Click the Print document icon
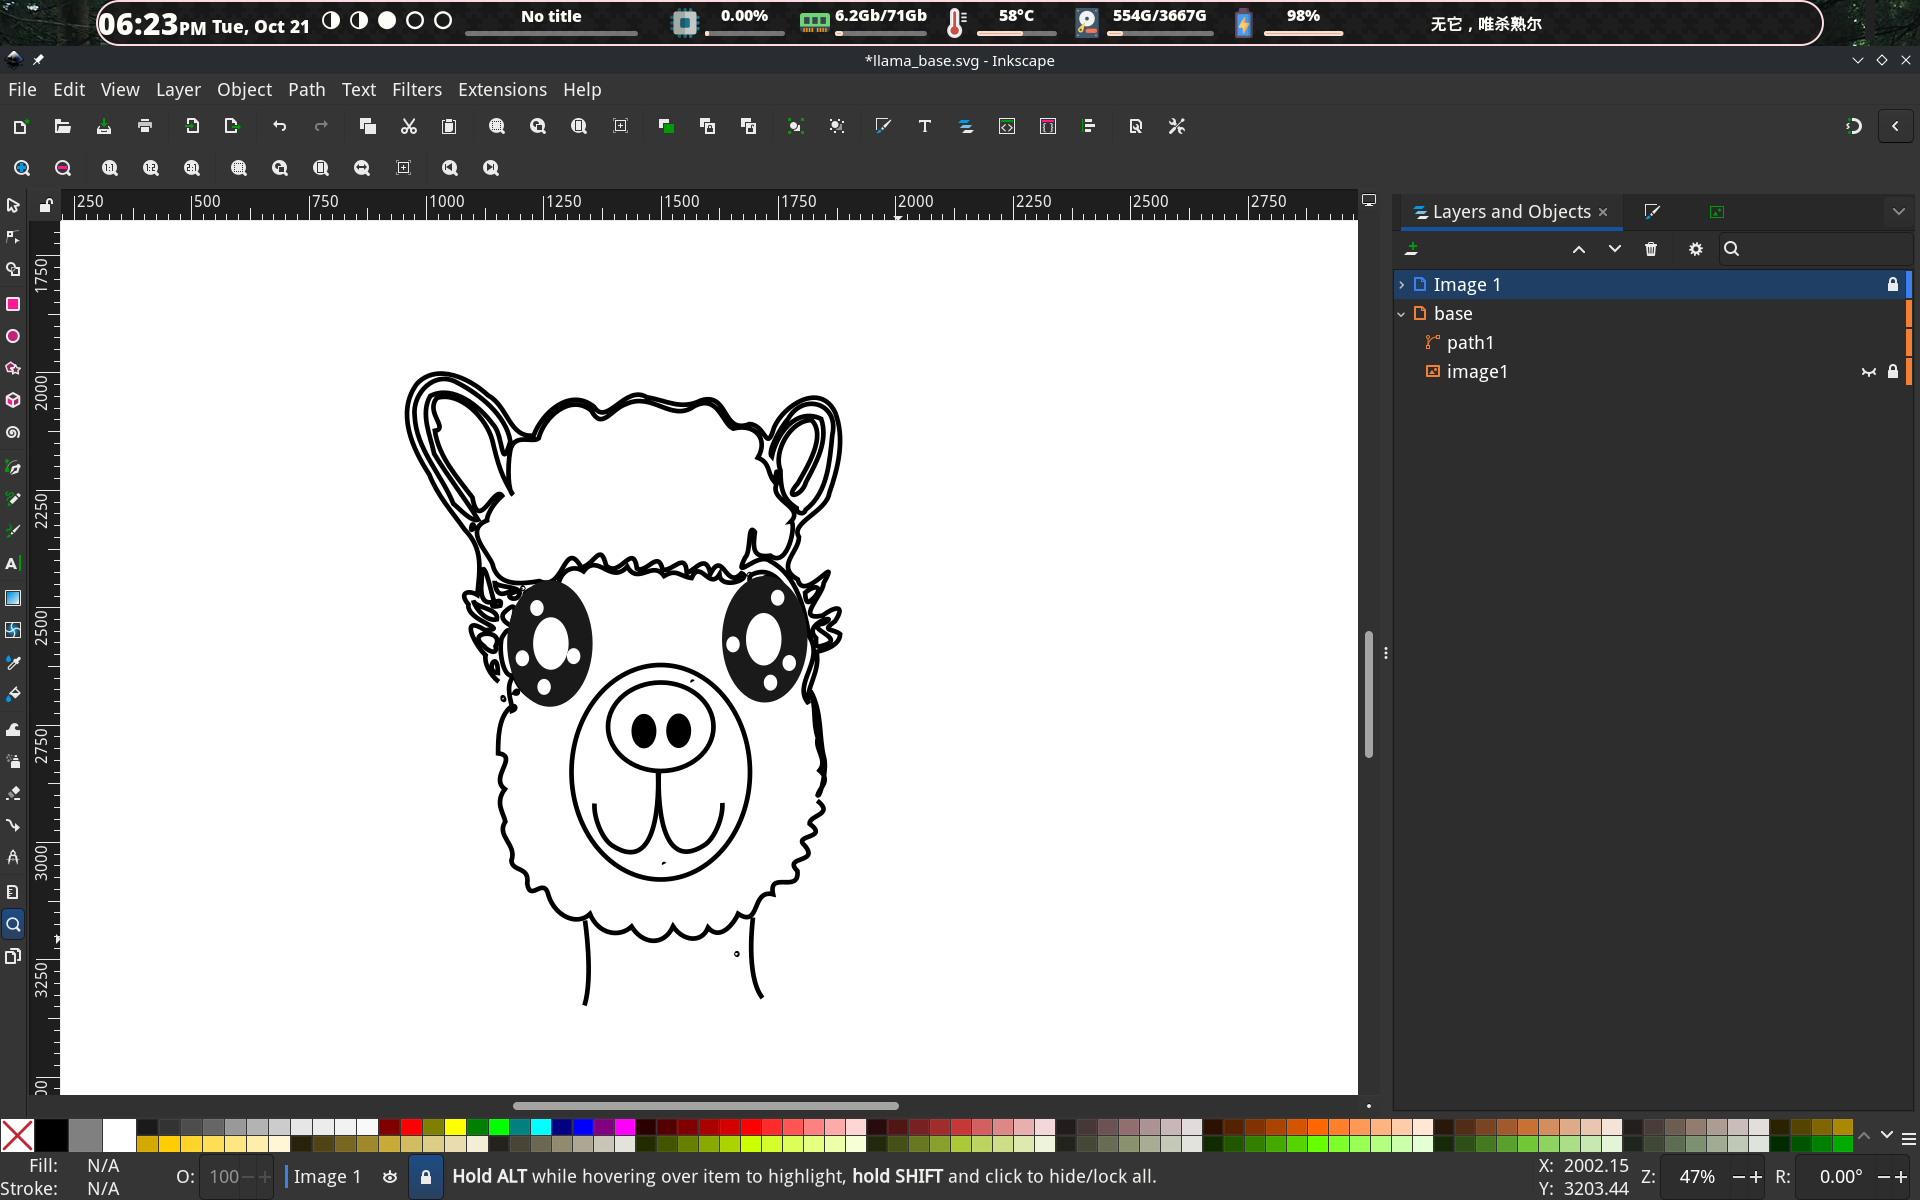1920x1200 pixels. click(145, 126)
